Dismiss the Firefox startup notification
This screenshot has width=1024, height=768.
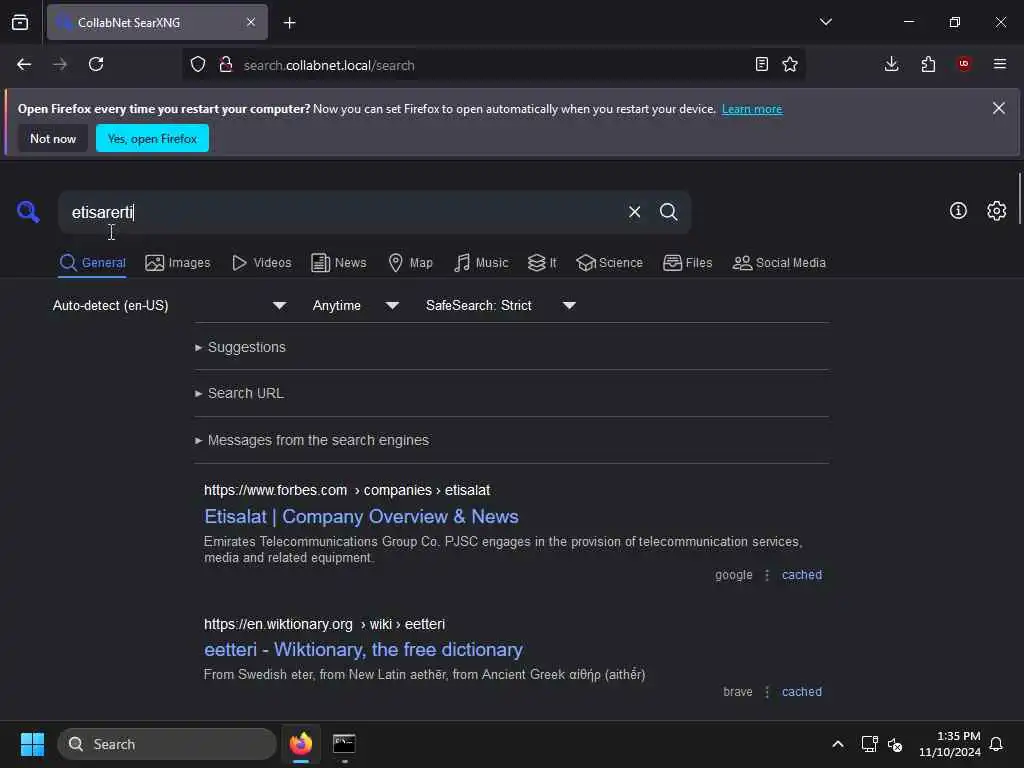tap(999, 108)
